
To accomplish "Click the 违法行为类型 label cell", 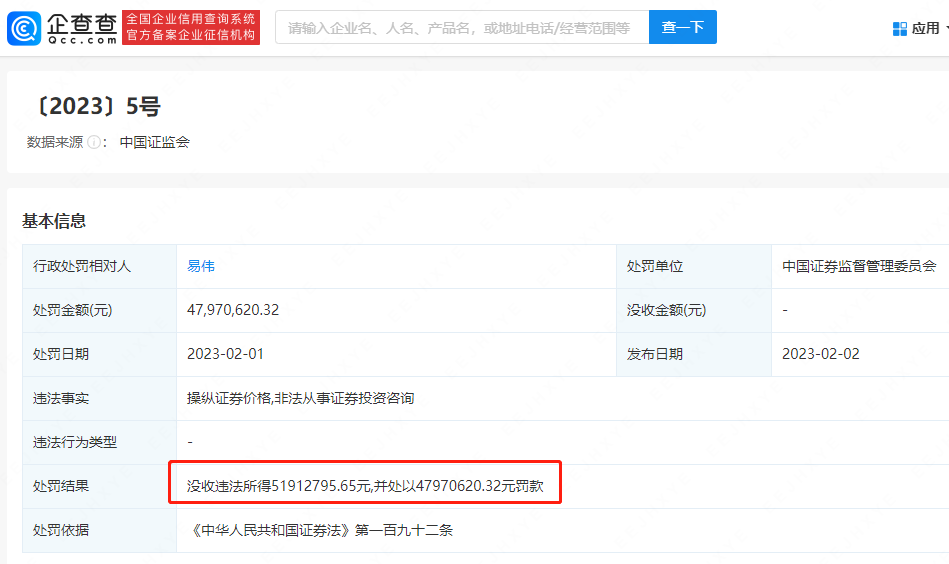I will (x=99, y=442).
